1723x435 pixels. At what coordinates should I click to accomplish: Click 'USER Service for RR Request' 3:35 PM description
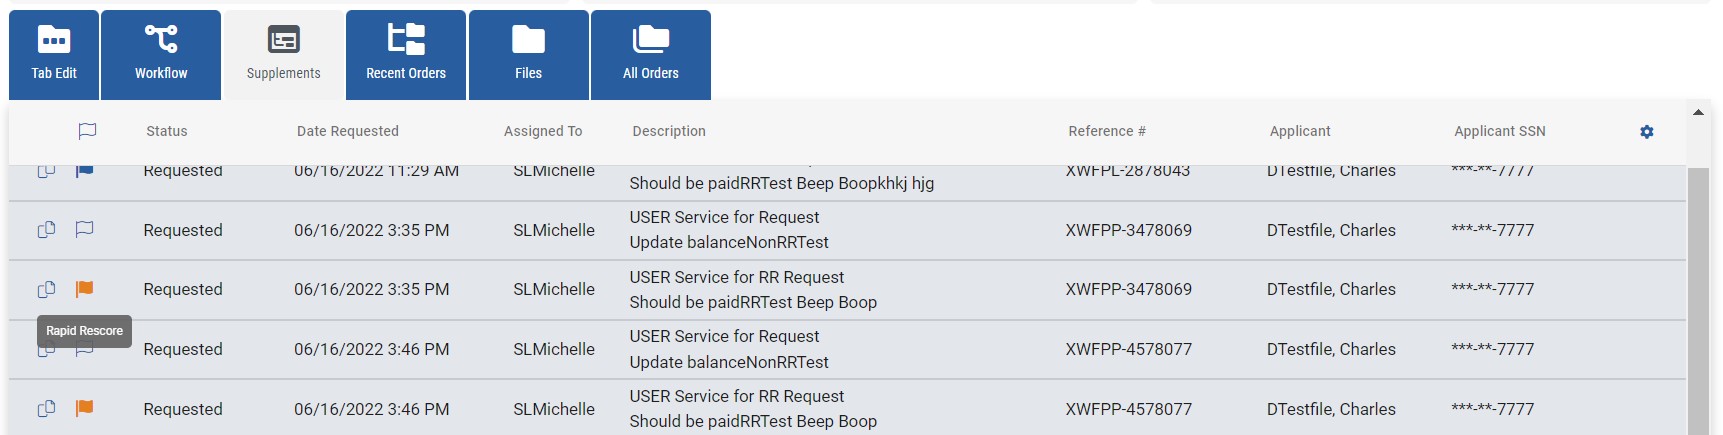click(x=737, y=277)
